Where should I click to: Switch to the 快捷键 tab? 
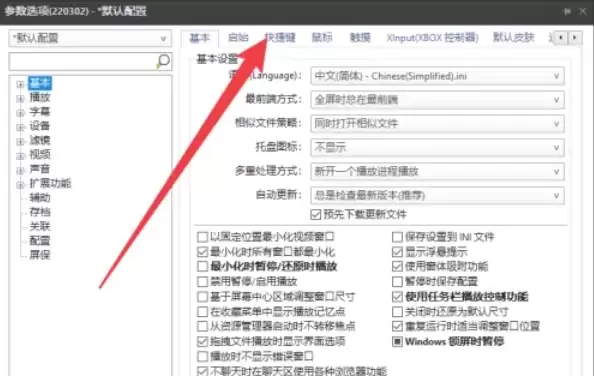(280, 37)
